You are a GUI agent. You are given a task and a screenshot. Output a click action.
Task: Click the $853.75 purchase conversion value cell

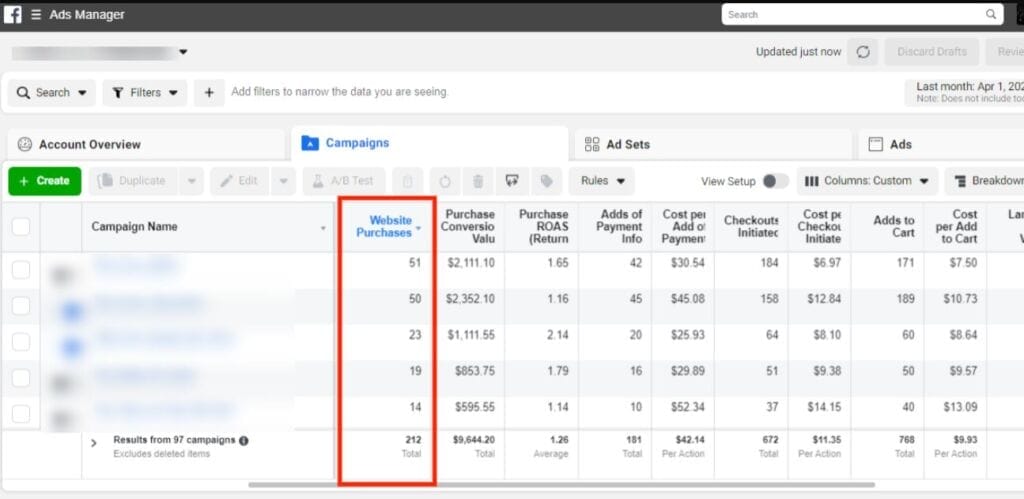tap(475, 371)
